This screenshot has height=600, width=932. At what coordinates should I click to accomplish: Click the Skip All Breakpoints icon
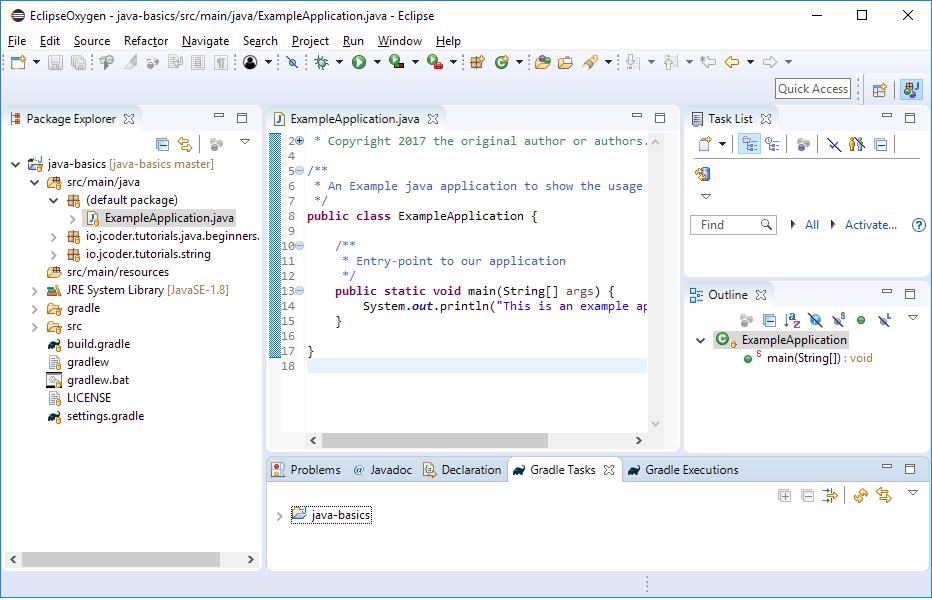[x=292, y=62]
